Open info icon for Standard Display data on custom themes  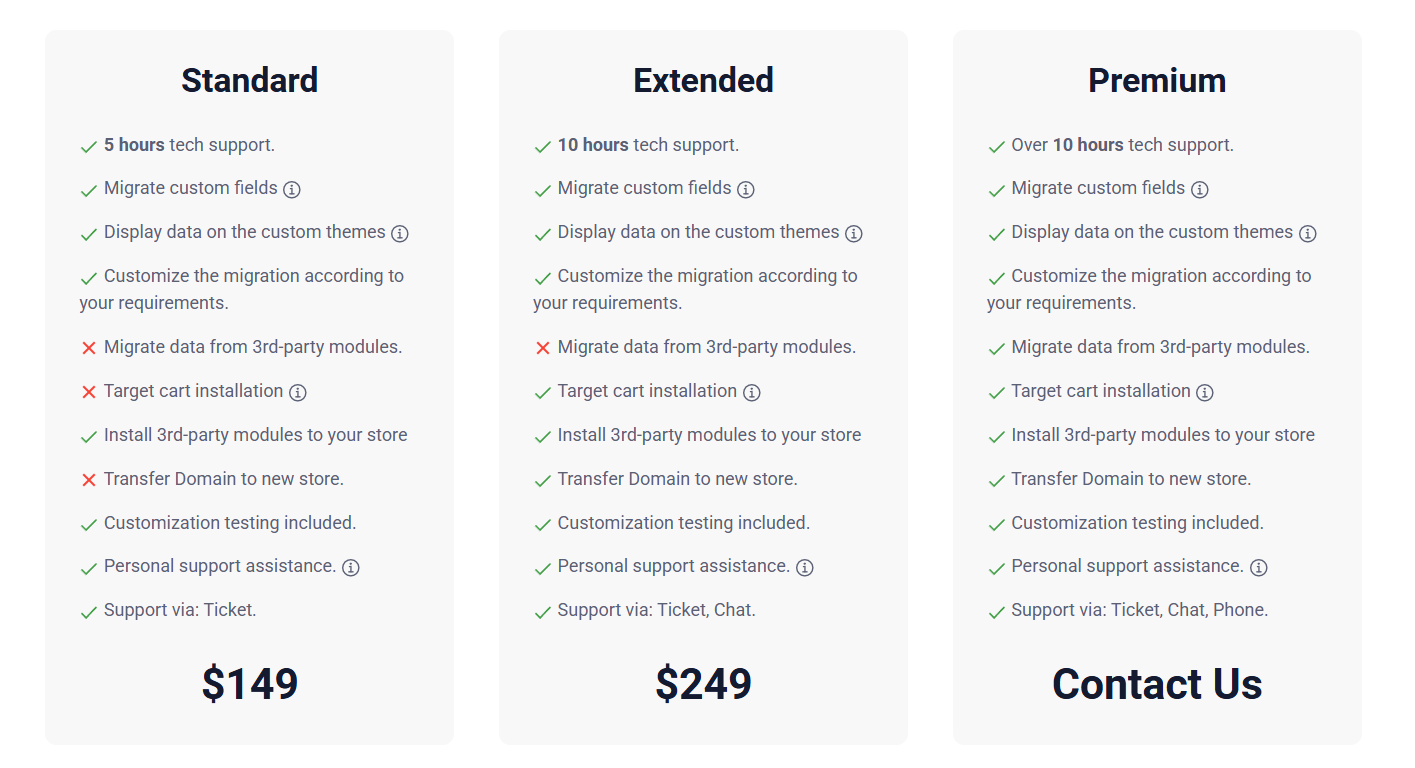click(x=400, y=233)
